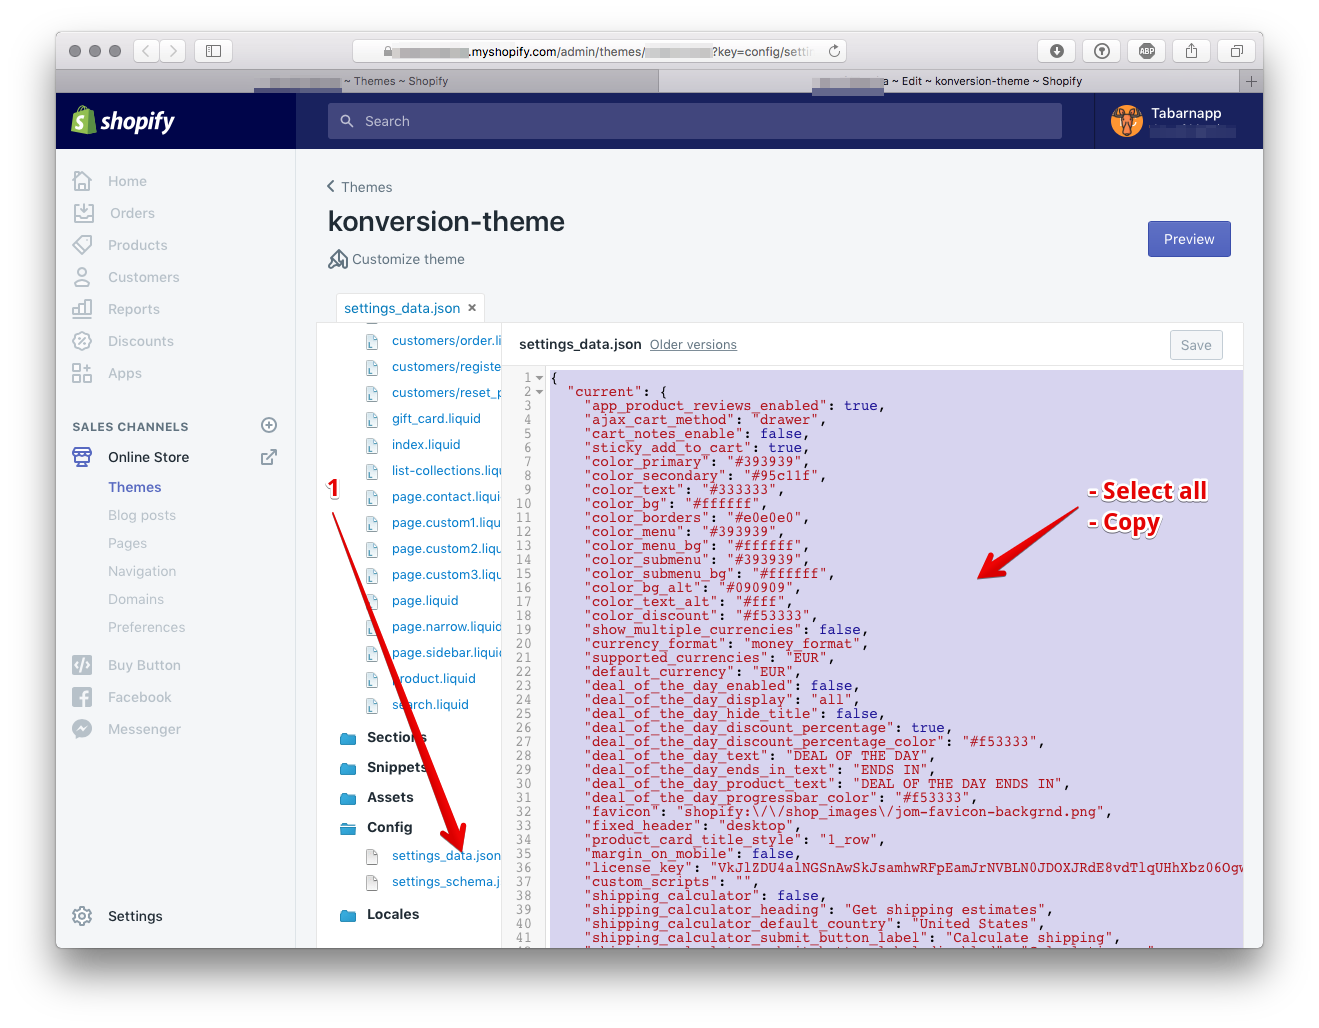Viewport: 1319px width, 1028px height.
Task: Open settings_data.json in Config folder
Action: [x=446, y=856]
